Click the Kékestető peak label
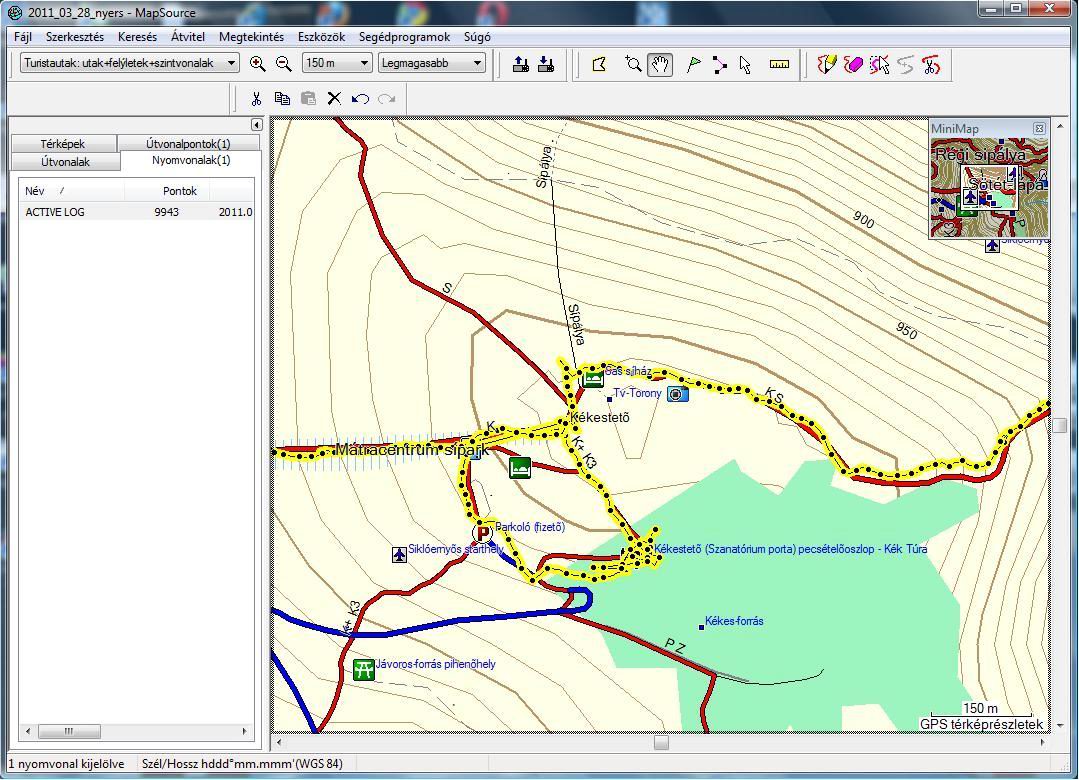The height and width of the screenshot is (780, 1079). click(600, 417)
